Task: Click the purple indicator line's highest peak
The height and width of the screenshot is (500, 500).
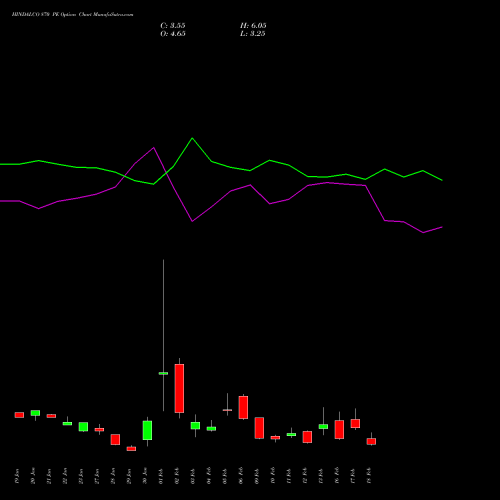Action: point(154,147)
